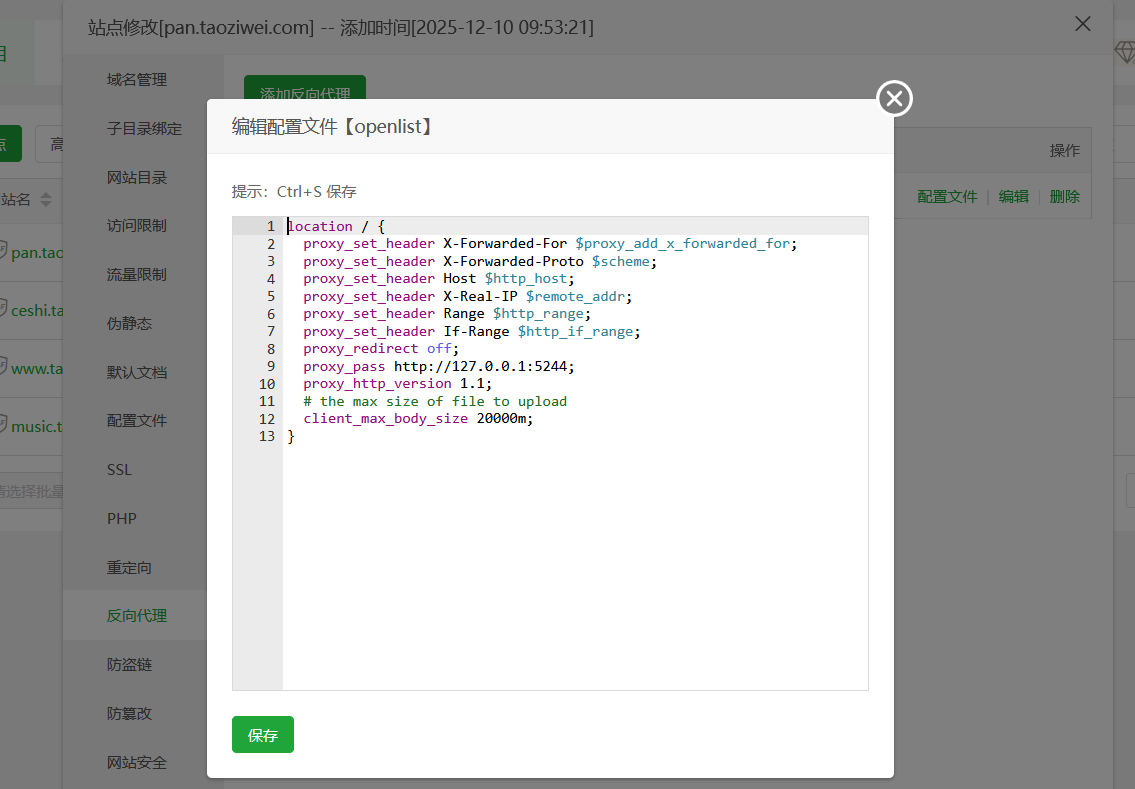Switch to the 伪静态 tab
The width and height of the screenshot is (1135, 789).
point(130,324)
